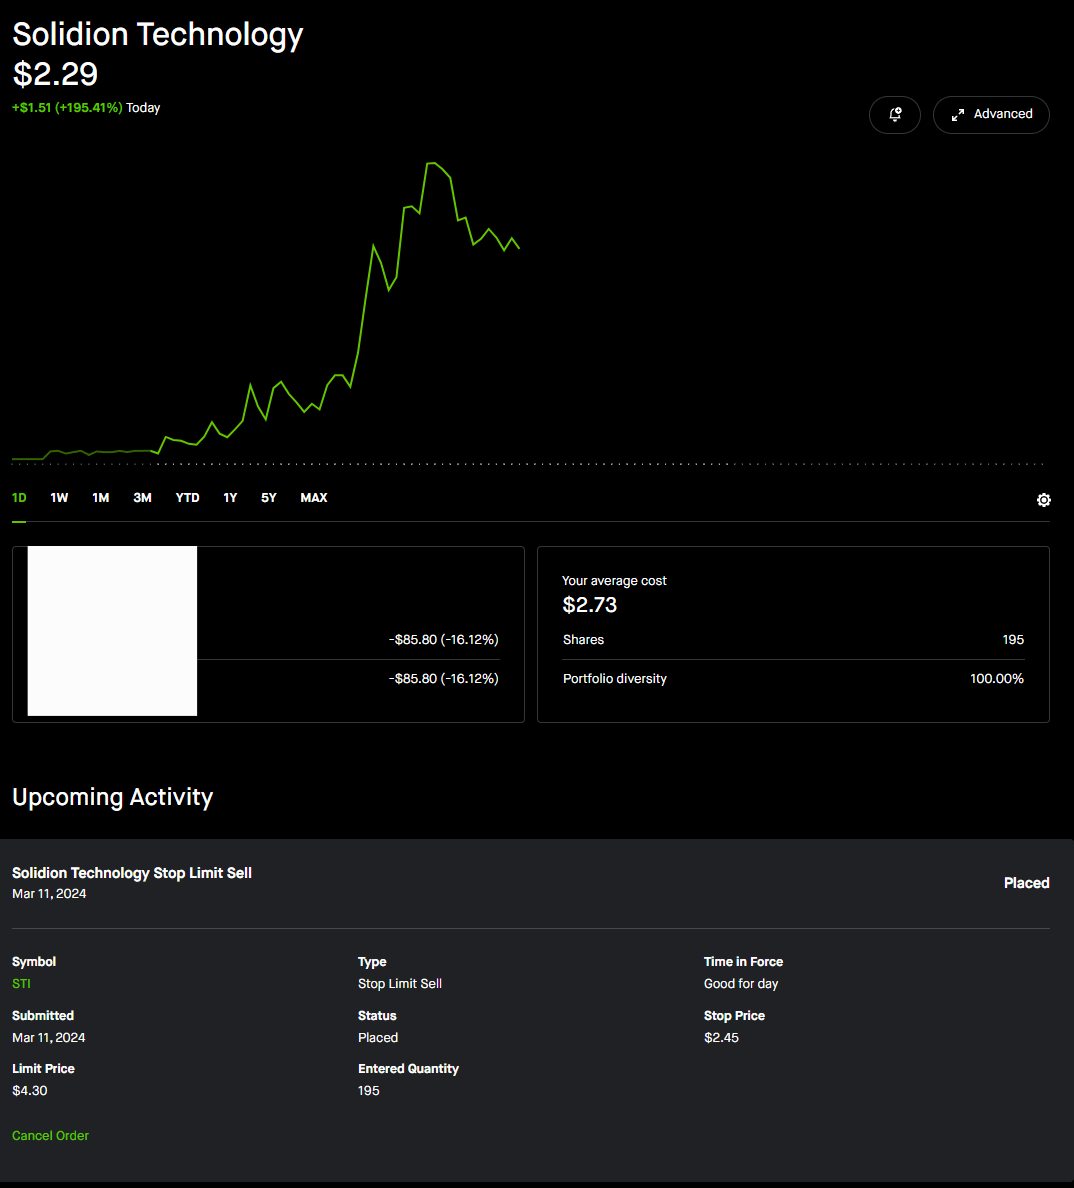
Task: Open the chart settings gear
Action: [x=1043, y=499]
